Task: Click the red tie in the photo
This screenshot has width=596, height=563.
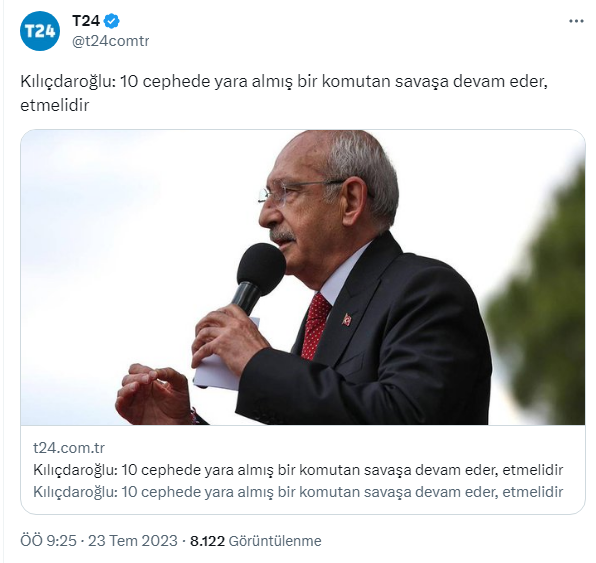Action: tap(315, 327)
